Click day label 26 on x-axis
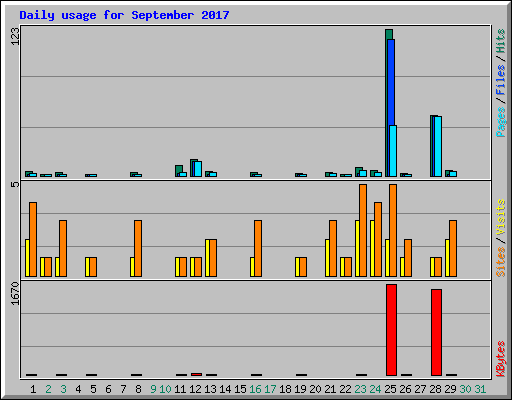This screenshot has height=400, width=512. 405,389
